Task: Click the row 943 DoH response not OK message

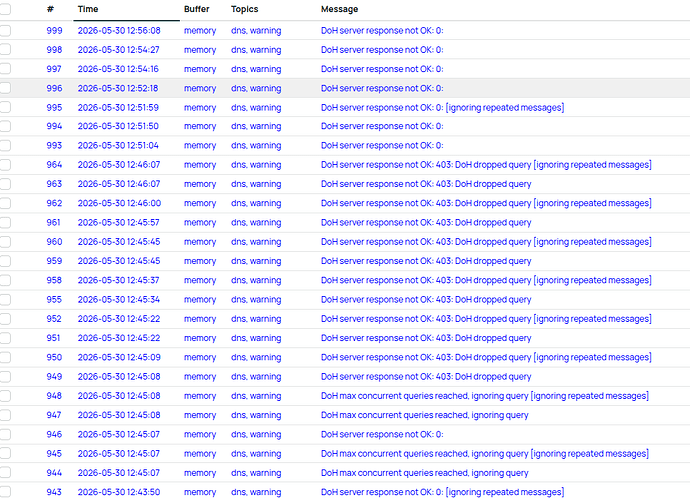Action: 443,492
